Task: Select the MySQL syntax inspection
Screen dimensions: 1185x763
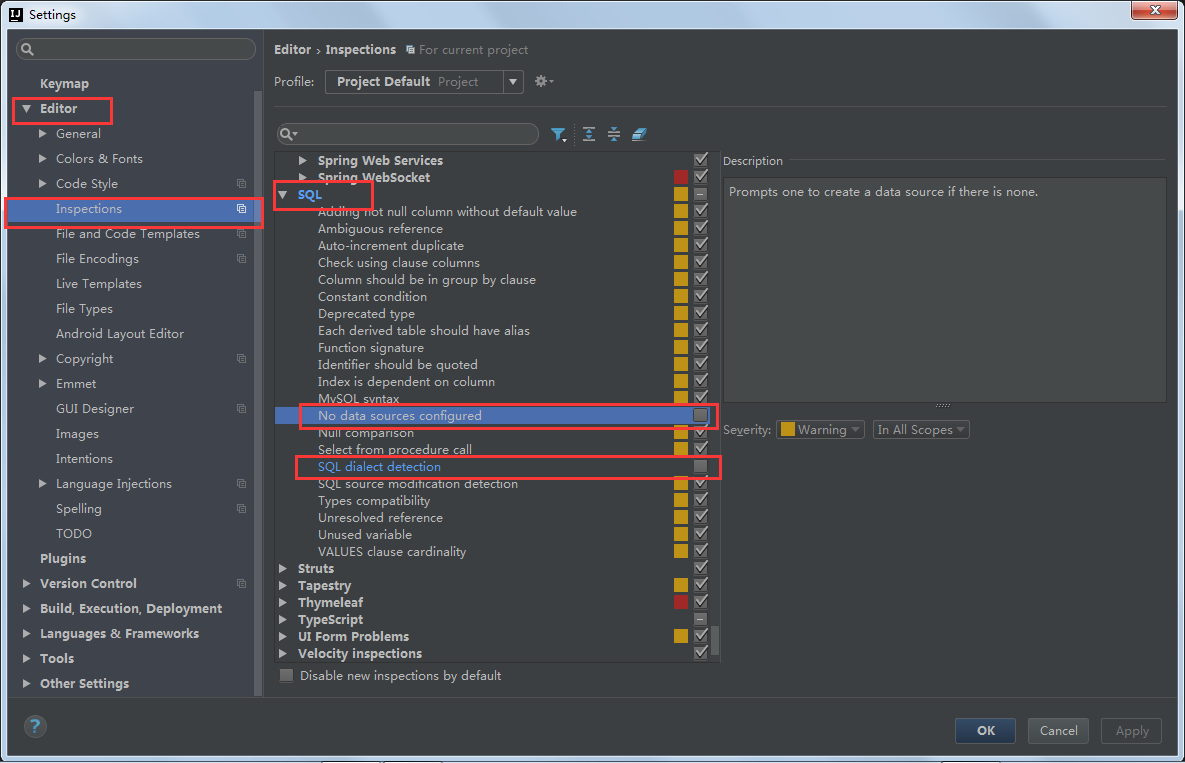Action: pos(358,398)
